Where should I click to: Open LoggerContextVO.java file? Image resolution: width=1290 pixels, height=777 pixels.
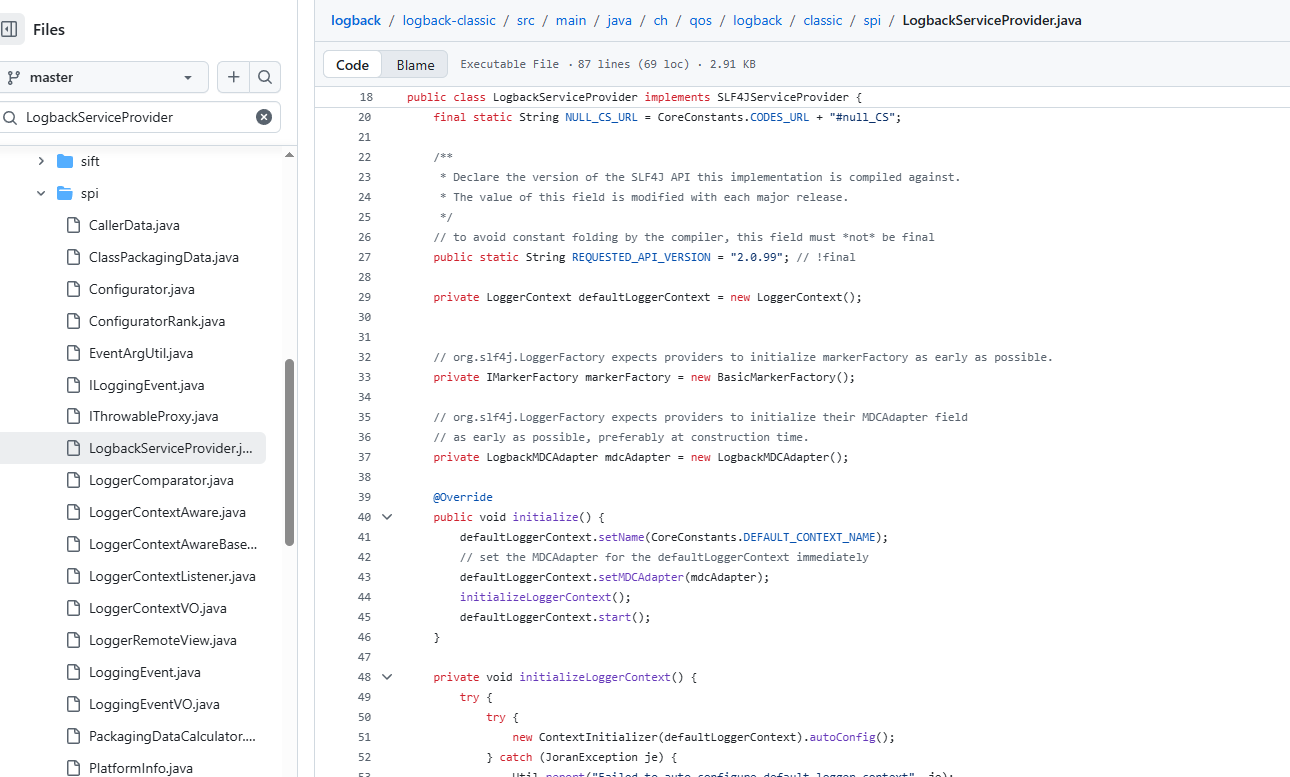[158, 608]
